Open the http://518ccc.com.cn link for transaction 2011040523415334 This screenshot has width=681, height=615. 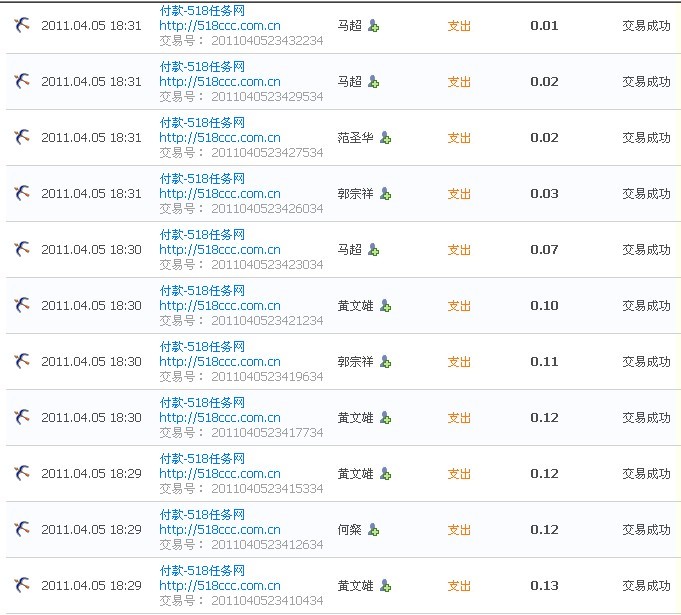click(220, 474)
